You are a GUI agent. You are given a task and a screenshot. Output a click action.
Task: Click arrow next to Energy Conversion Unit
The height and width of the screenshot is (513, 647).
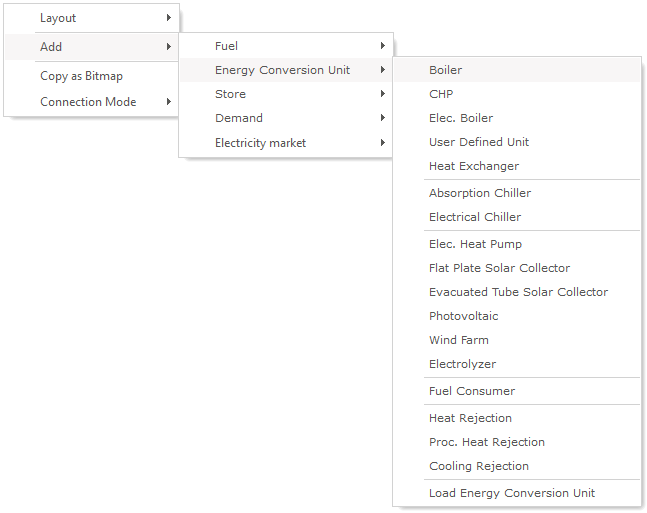point(383,69)
